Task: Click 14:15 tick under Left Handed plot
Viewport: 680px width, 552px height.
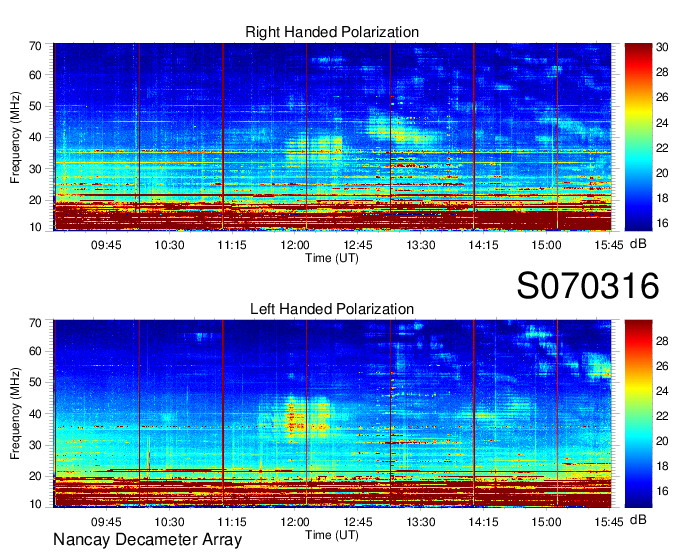Action: [x=483, y=522]
